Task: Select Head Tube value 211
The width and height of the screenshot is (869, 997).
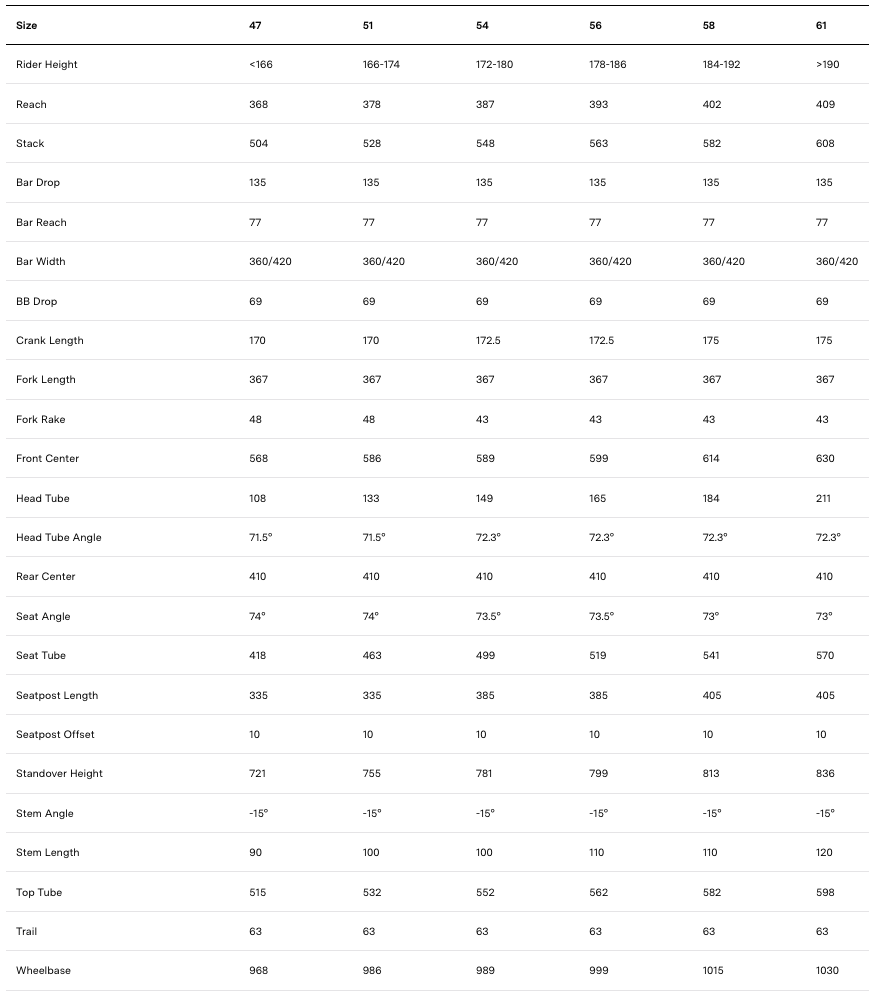Action: 824,498
